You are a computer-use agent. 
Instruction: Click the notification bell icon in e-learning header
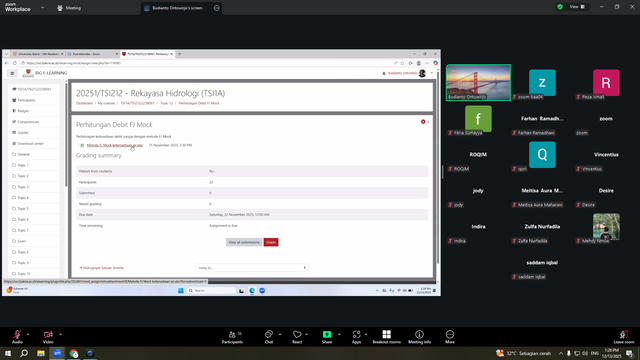(x=384, y=73)
